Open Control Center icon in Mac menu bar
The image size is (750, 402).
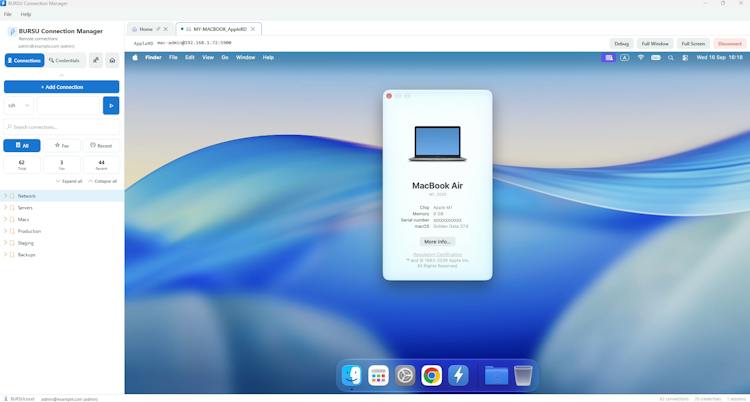point(685,57)
